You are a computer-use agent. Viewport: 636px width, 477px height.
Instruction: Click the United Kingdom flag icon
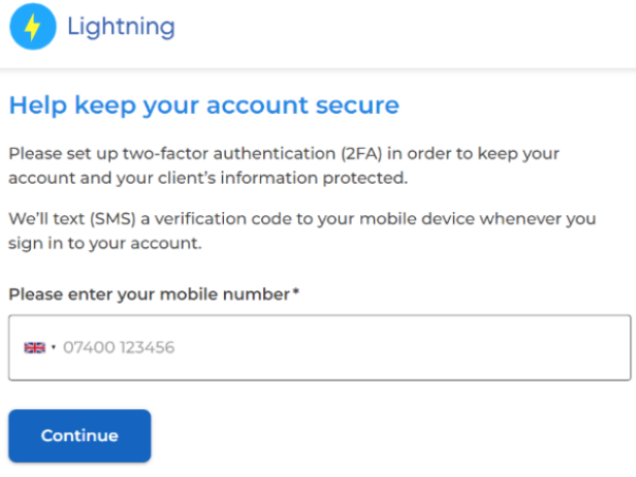[x=34, y=348]
